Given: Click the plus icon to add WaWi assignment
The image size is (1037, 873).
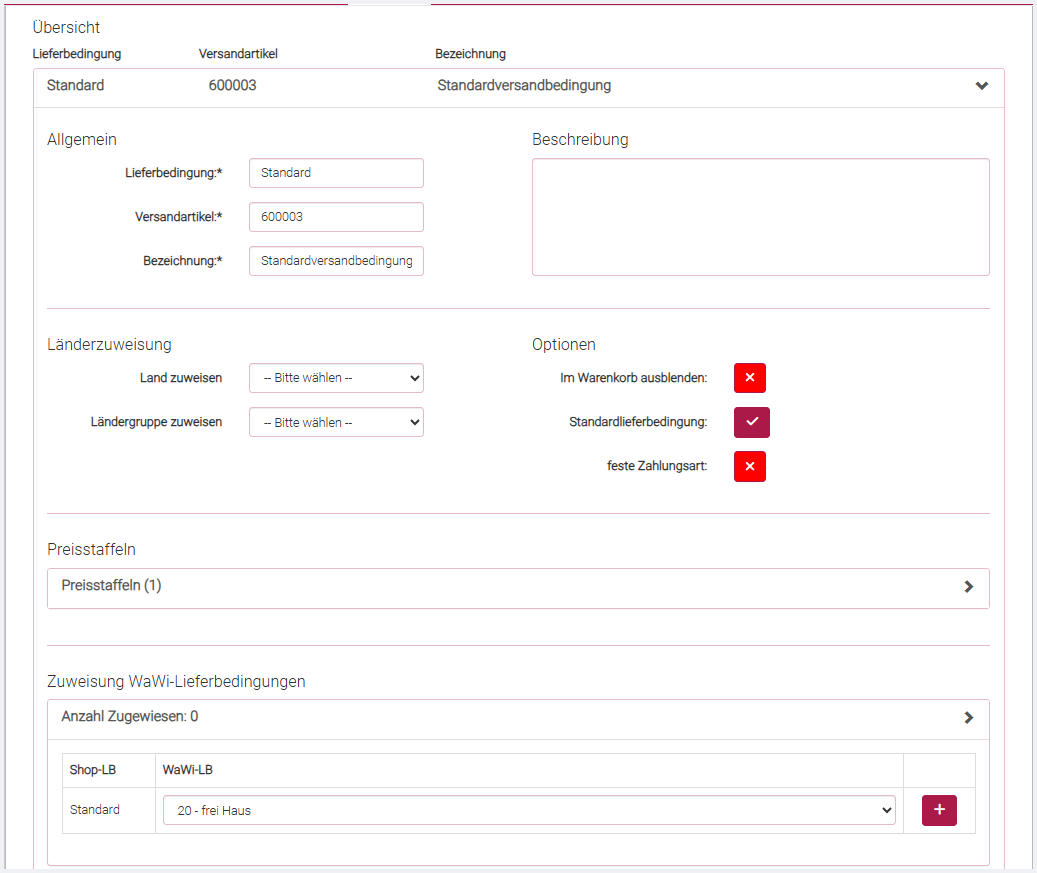Looking at the screenshot, I should point(938,810).
